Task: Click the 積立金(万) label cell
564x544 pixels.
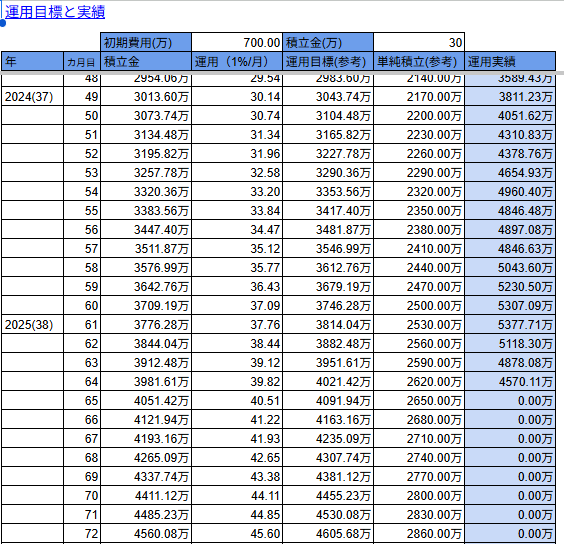Action: pyautogui.click(x=328, y=43)
